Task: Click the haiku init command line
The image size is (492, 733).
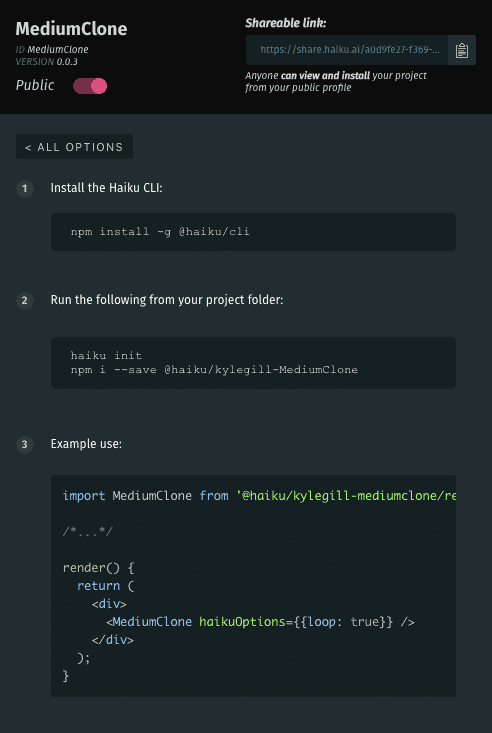Action: 106,355
